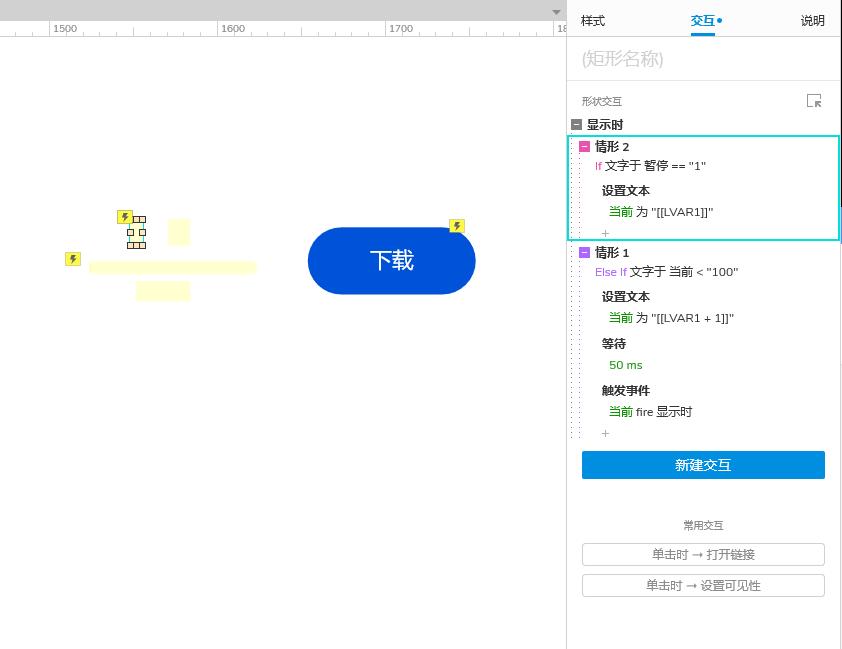The image size is (842, 649).
Task: Collapse the 显示时 event
Action: tap(577, 125)
